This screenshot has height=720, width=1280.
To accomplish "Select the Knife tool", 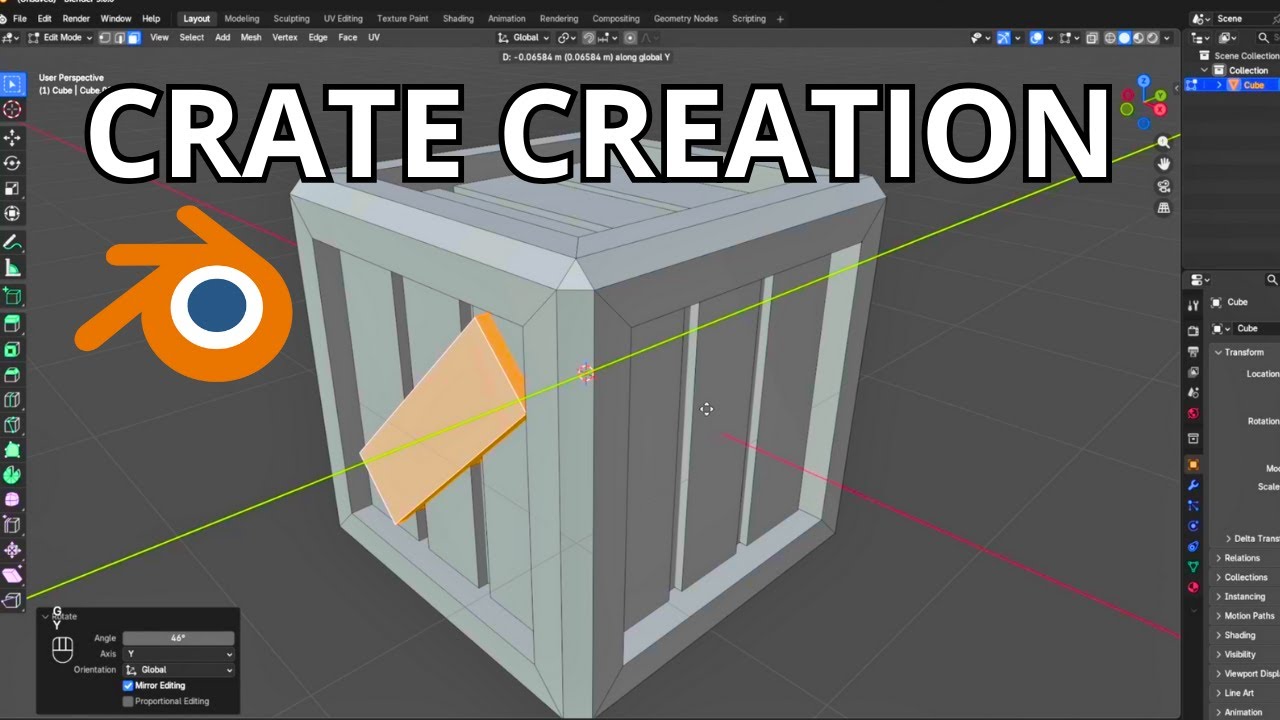I will click(x=12, y=424).
